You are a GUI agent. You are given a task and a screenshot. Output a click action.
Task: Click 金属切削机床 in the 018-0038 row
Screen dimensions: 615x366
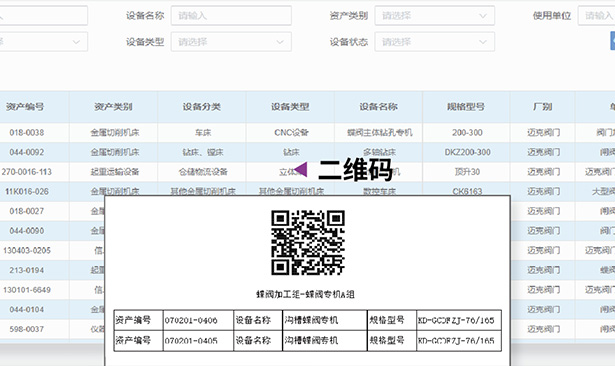pyautogui.click(x=115, y=133)
